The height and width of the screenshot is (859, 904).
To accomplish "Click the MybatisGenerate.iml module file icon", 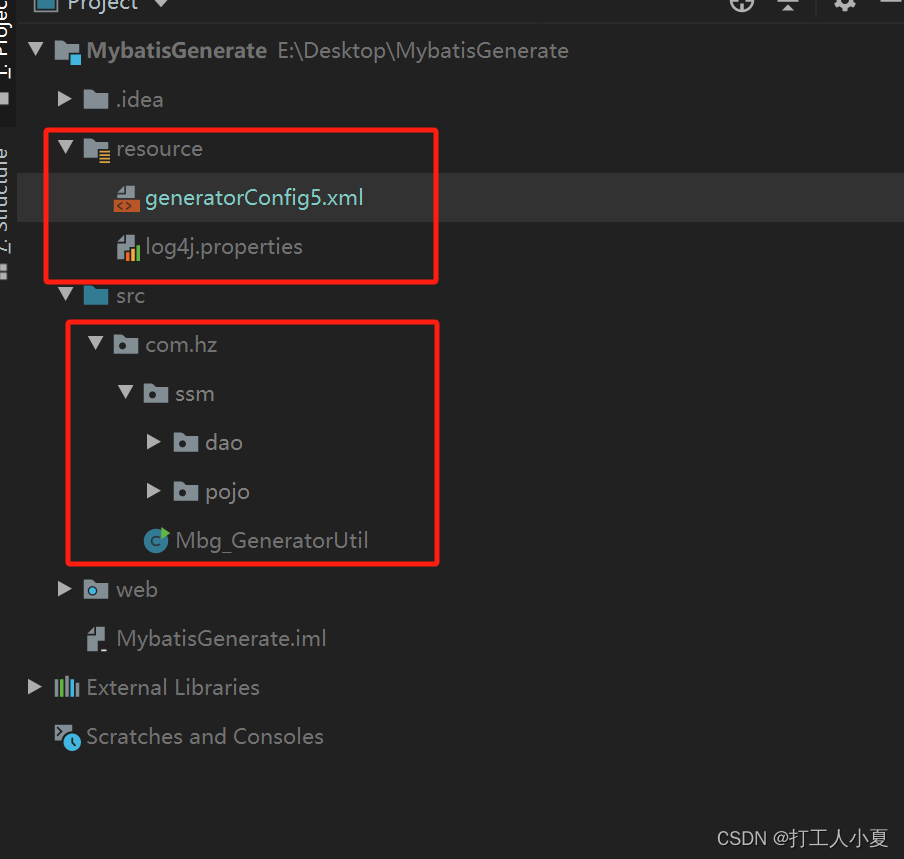I will pos(96,638).
